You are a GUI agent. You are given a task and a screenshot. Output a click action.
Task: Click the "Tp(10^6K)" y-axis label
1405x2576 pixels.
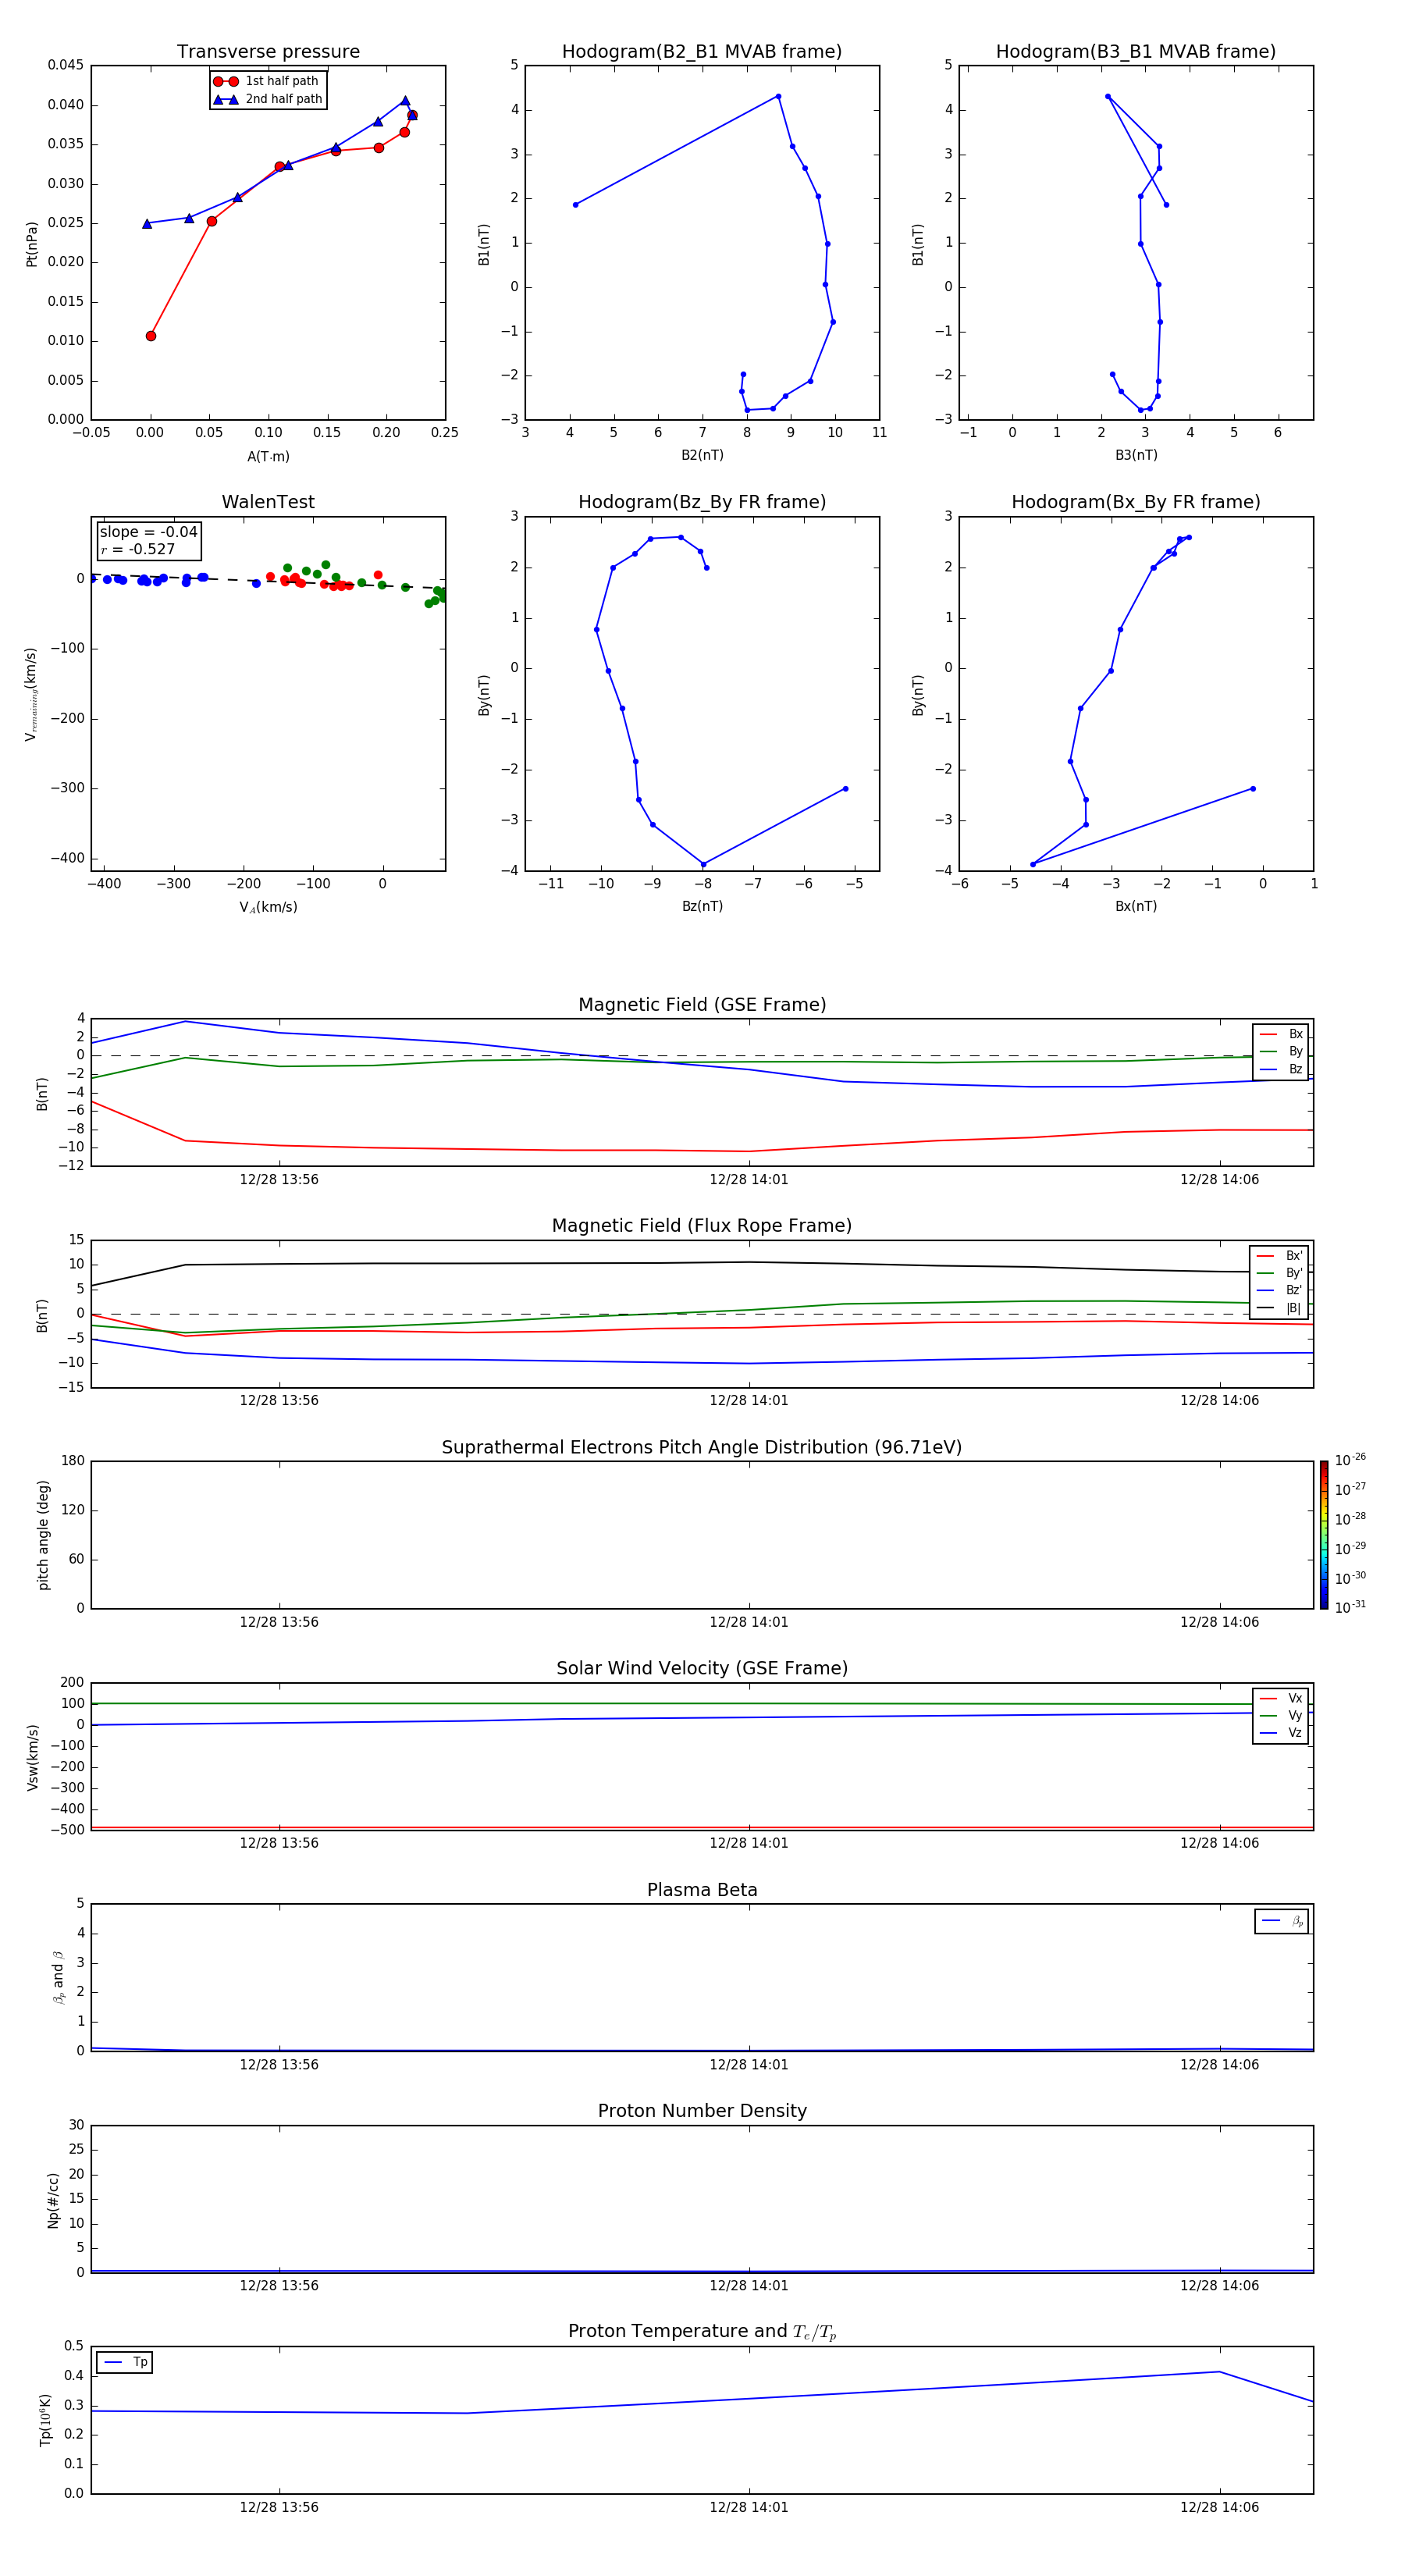[x=44, y=2420]
